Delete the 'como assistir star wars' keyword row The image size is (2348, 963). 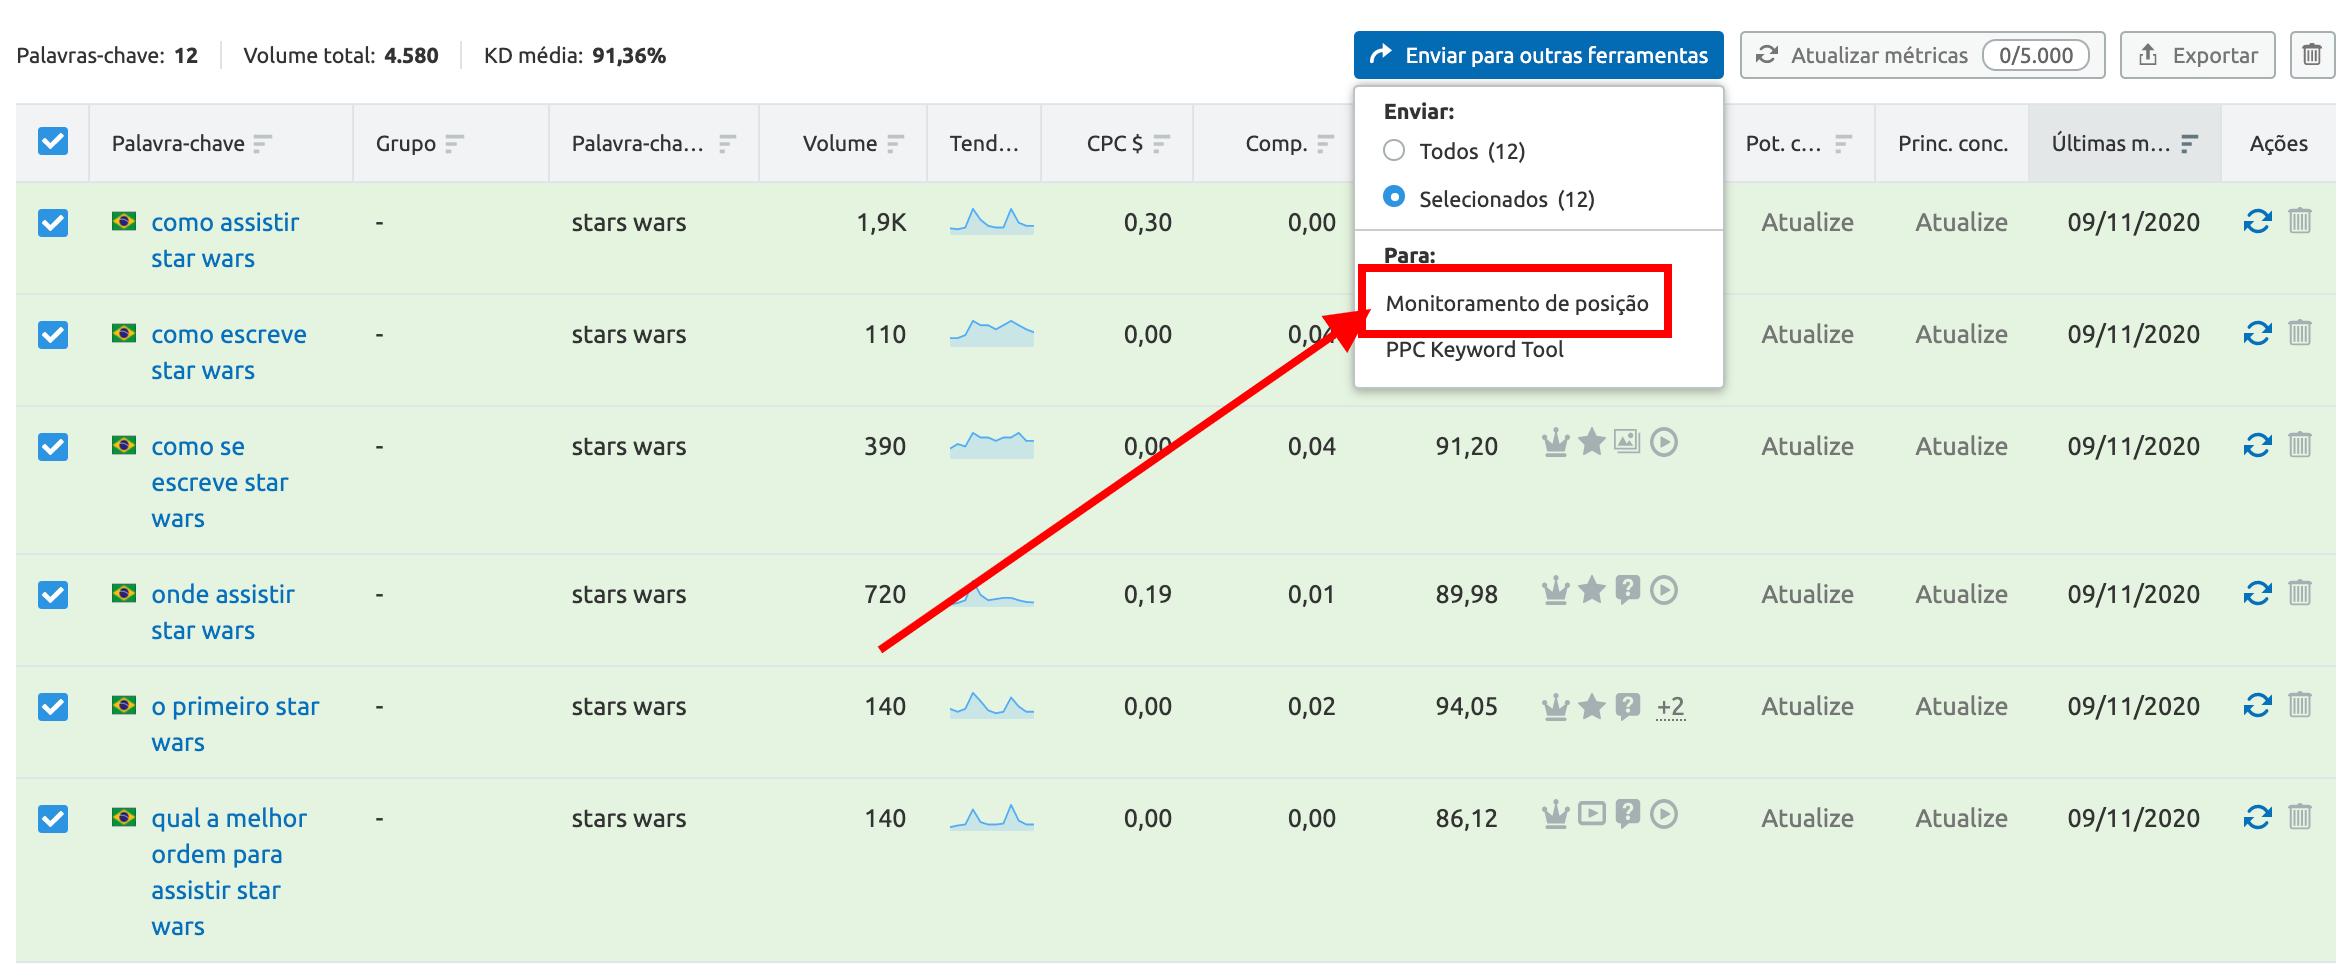click(x=2300, y=221)
